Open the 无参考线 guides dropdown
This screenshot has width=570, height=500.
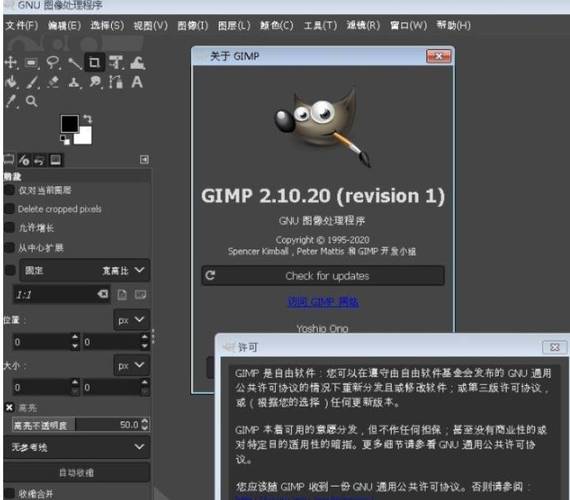click(x=77, y=447)
